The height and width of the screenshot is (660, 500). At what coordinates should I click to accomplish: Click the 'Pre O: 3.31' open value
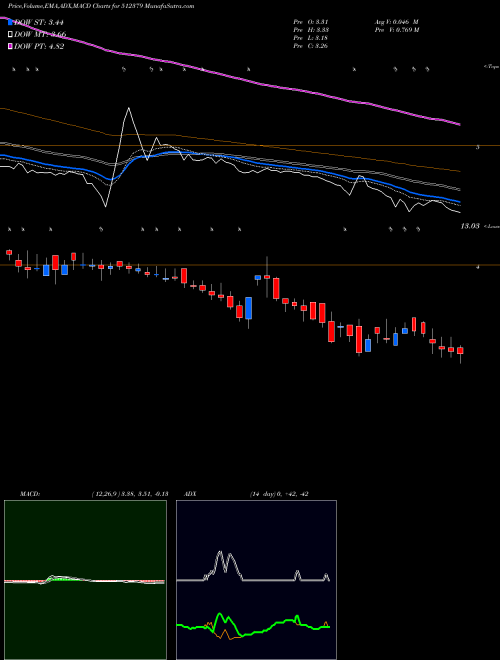(311, 22)
